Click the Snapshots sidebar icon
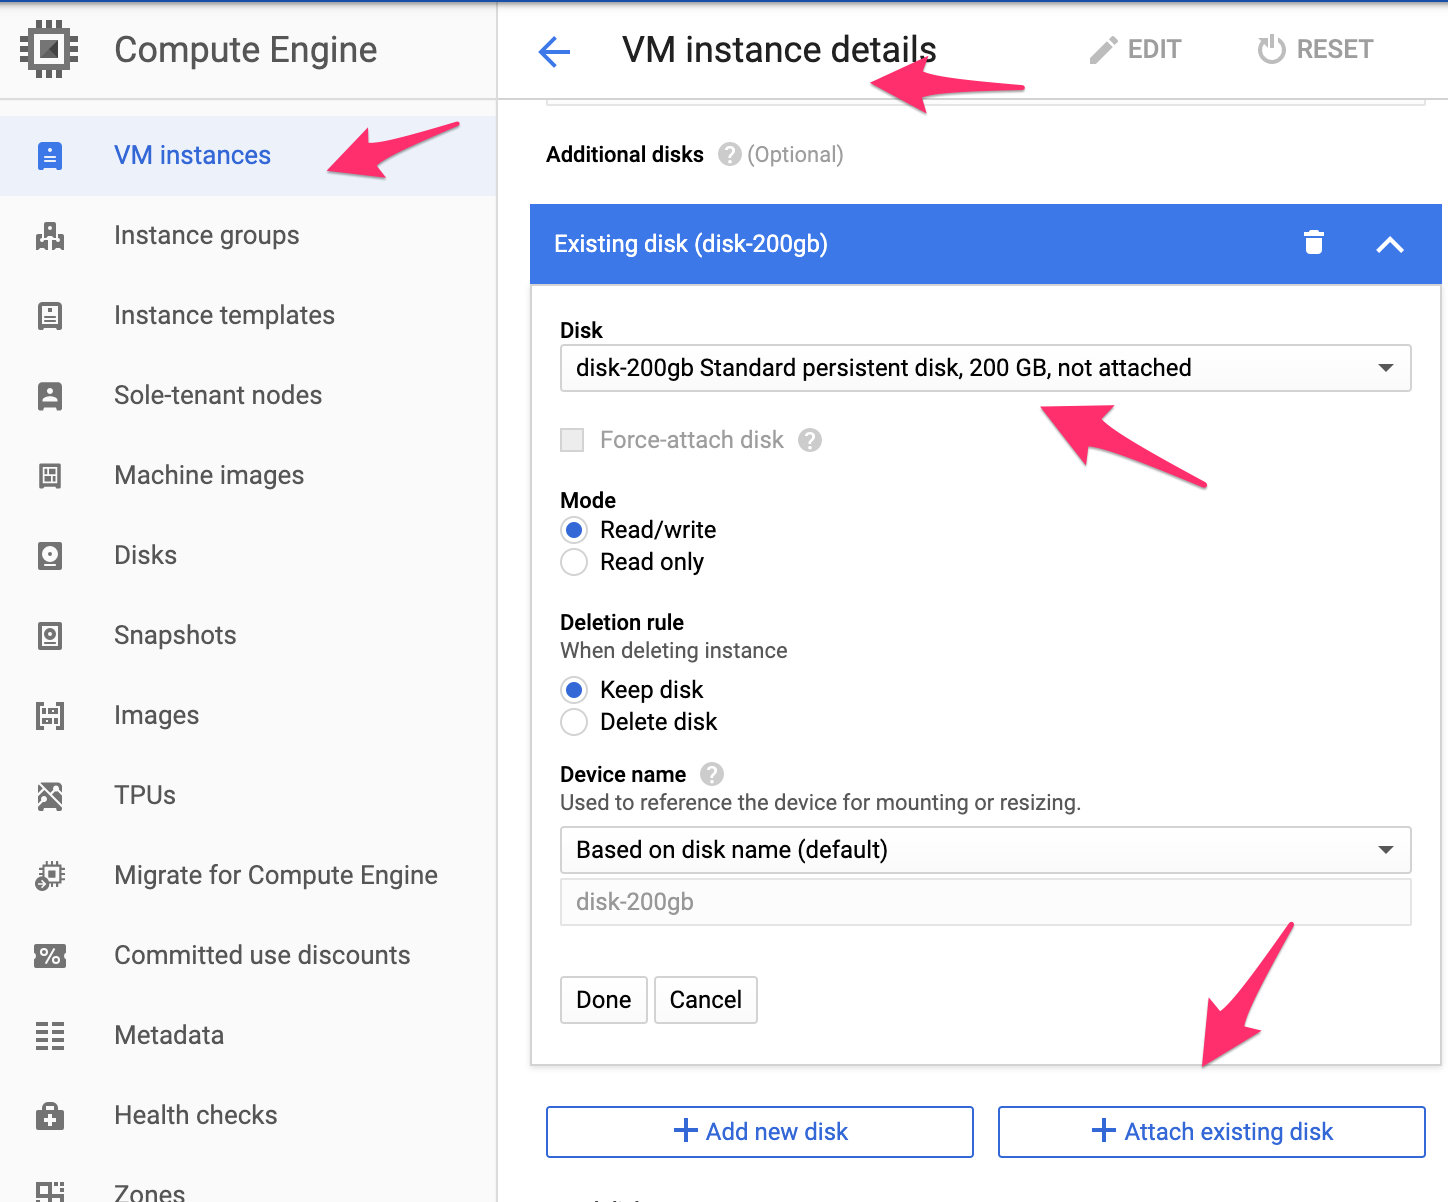 50,636
